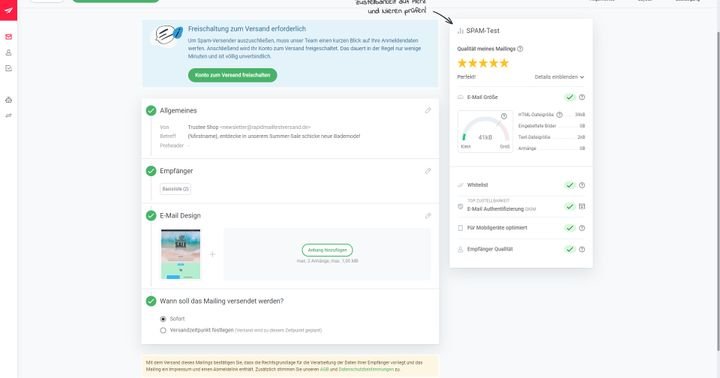Screen dimensions: 720x378
Task: Open help icon inside the size gauge
Action: pyautogui.click(x=504, y=116)
